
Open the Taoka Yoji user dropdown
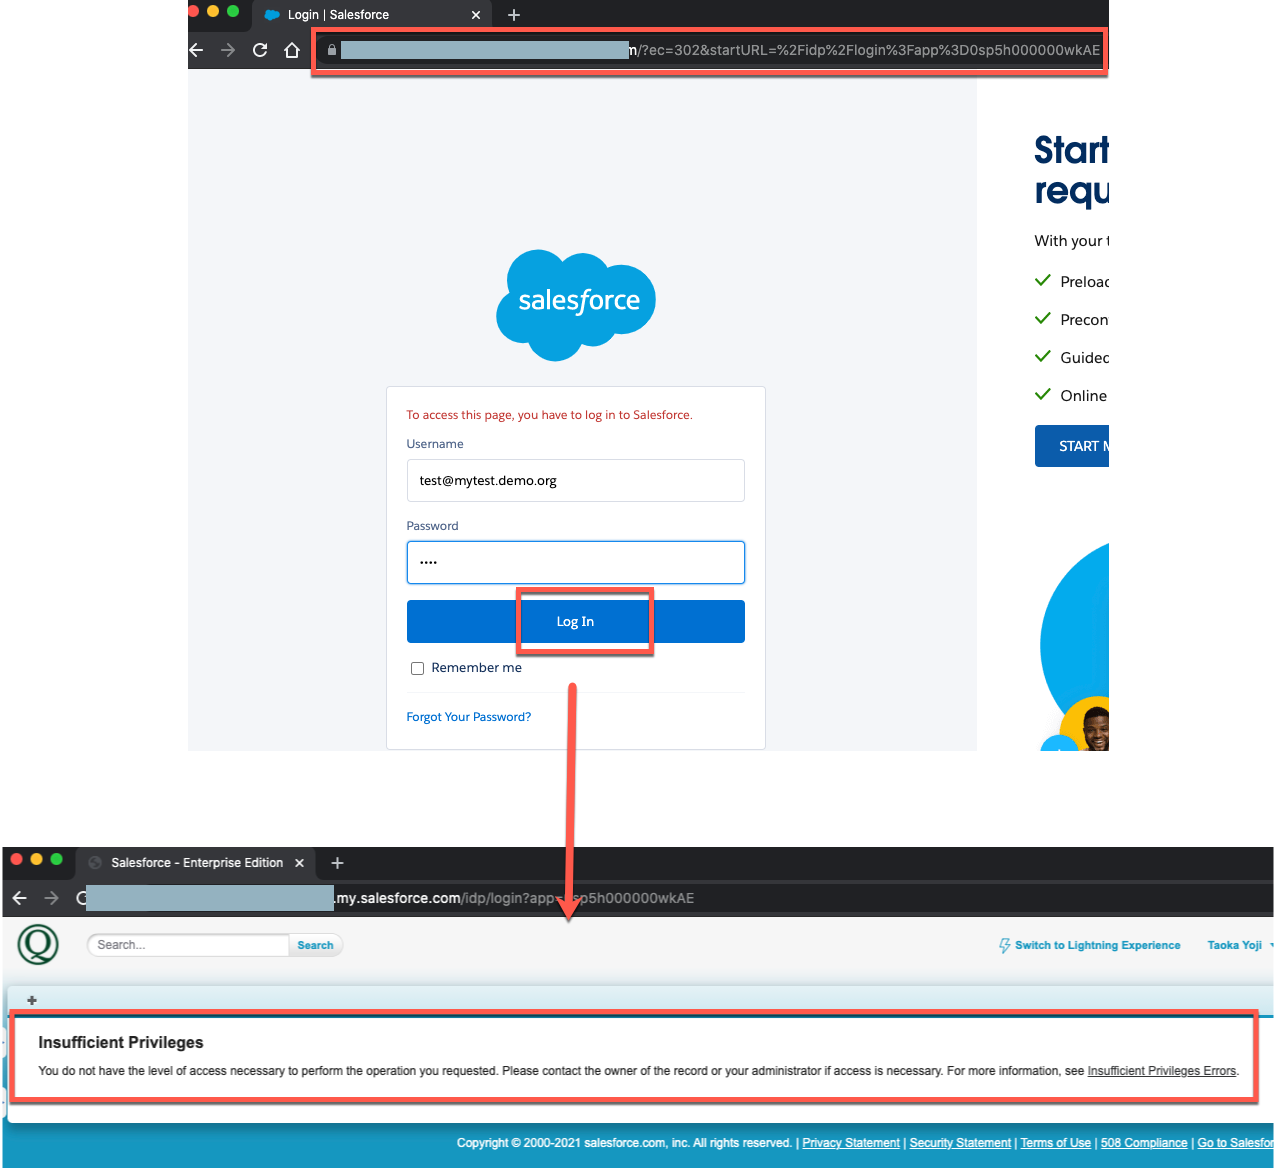click(x=1237, y=944)
